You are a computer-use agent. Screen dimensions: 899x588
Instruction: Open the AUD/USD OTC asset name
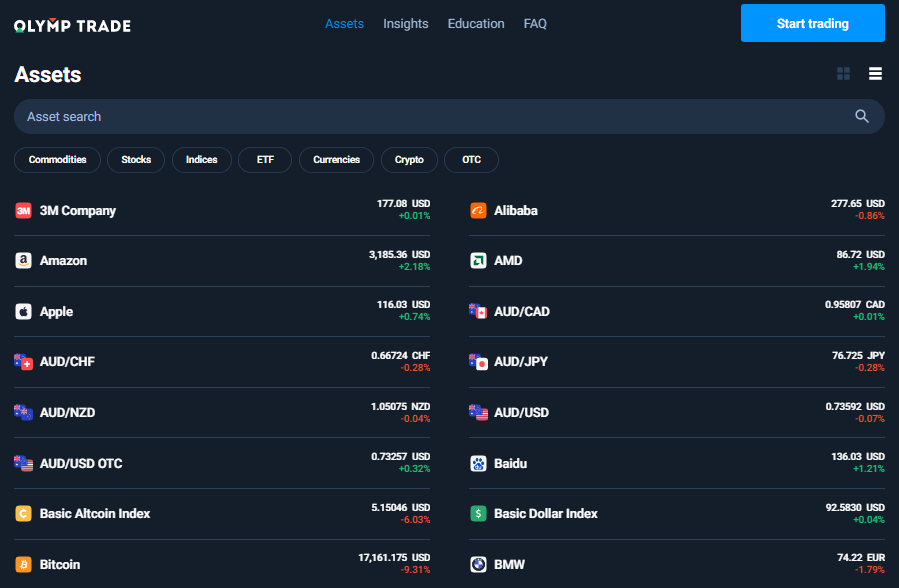tap(81, 464)
